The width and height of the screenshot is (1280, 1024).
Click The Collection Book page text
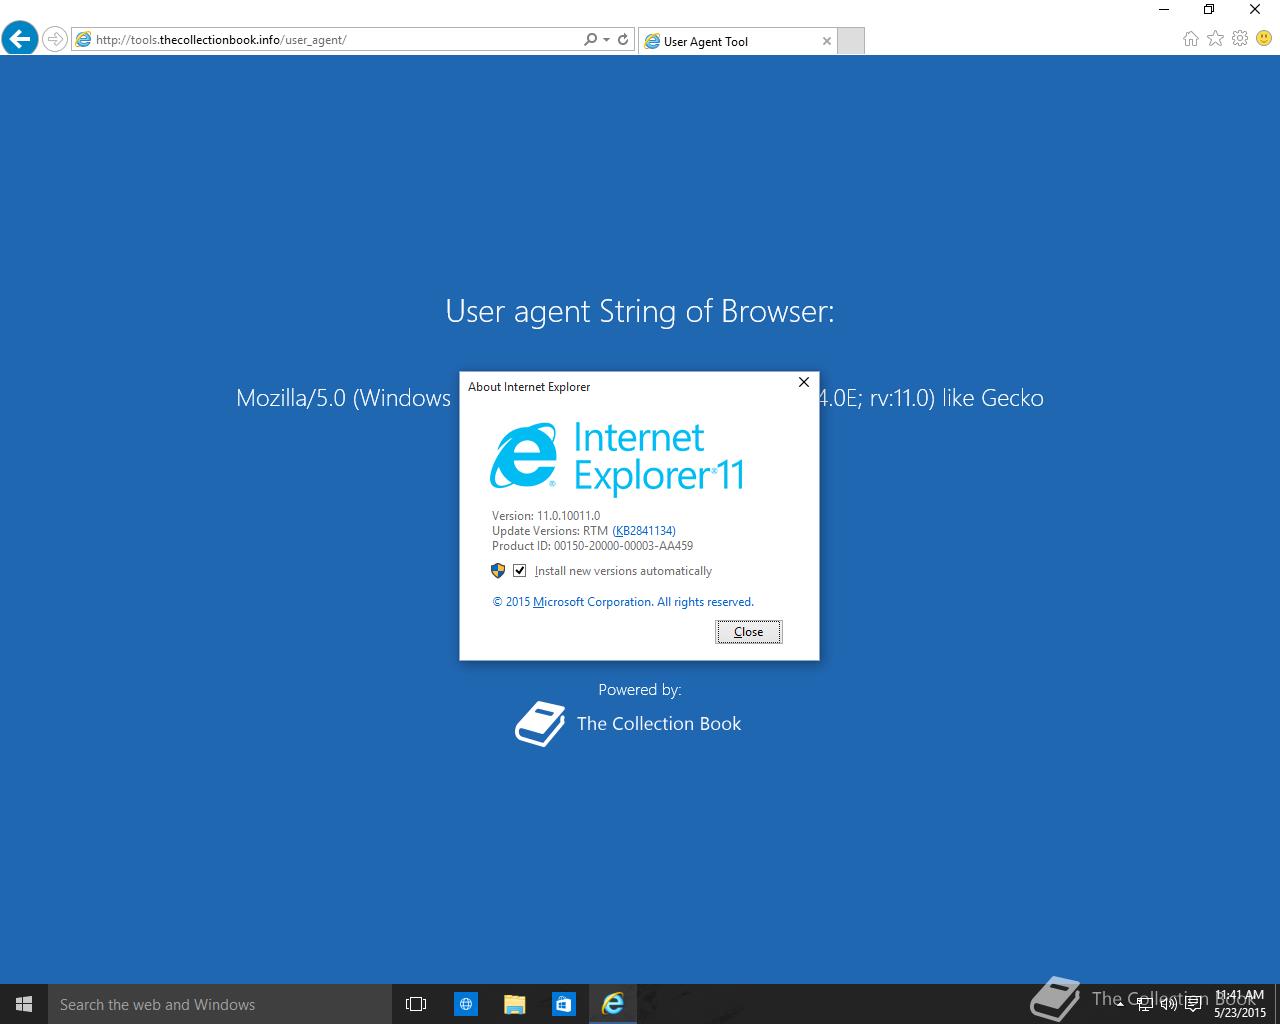pyautogui.click(x=659, y=724)
